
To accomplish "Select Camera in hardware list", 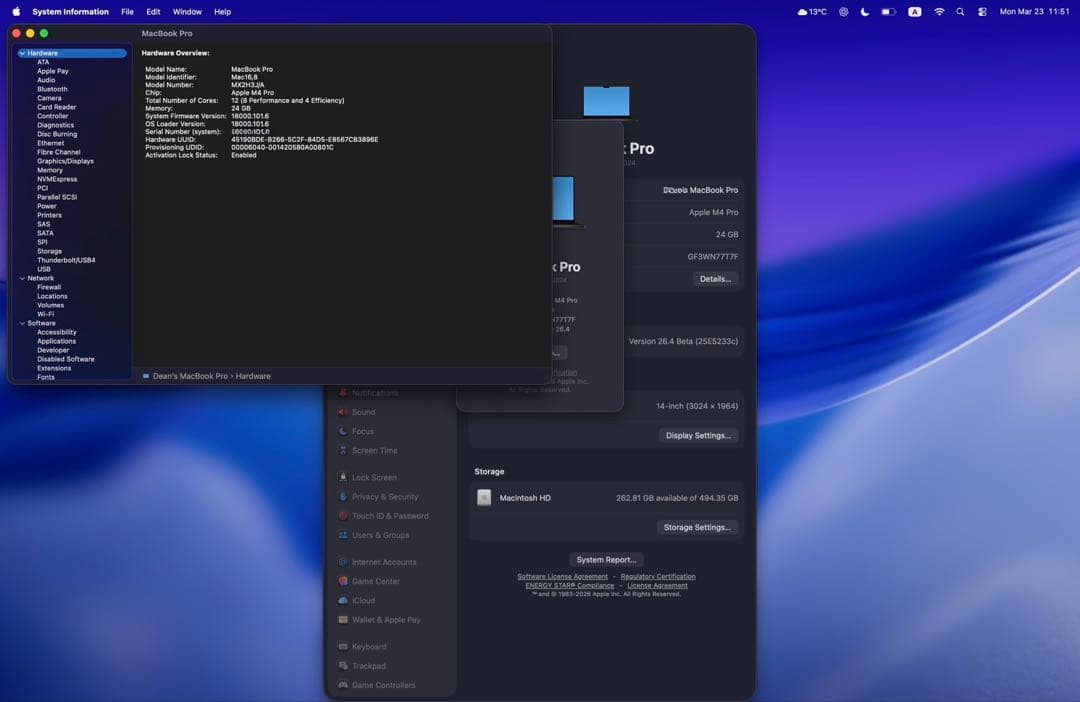I will tap(49, 98).
